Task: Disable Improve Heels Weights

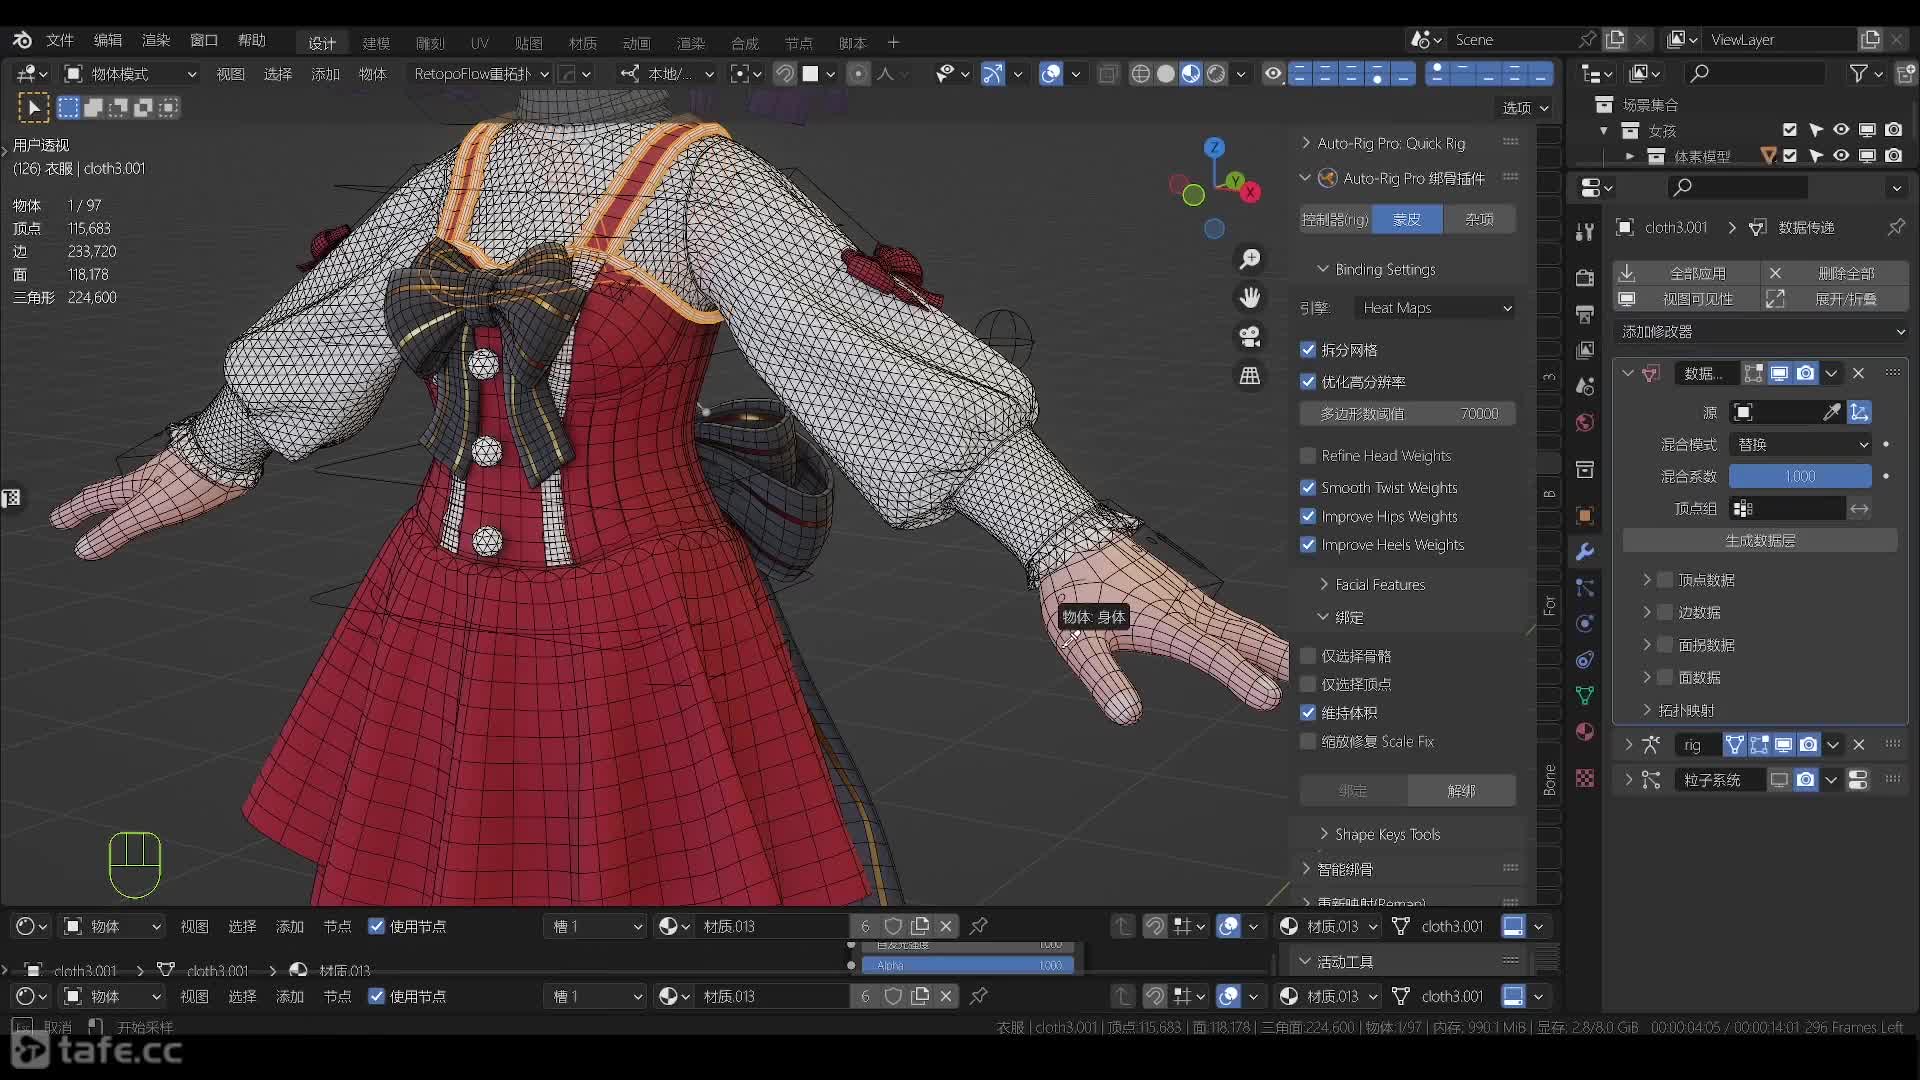Action: [x=1308, y=545]
